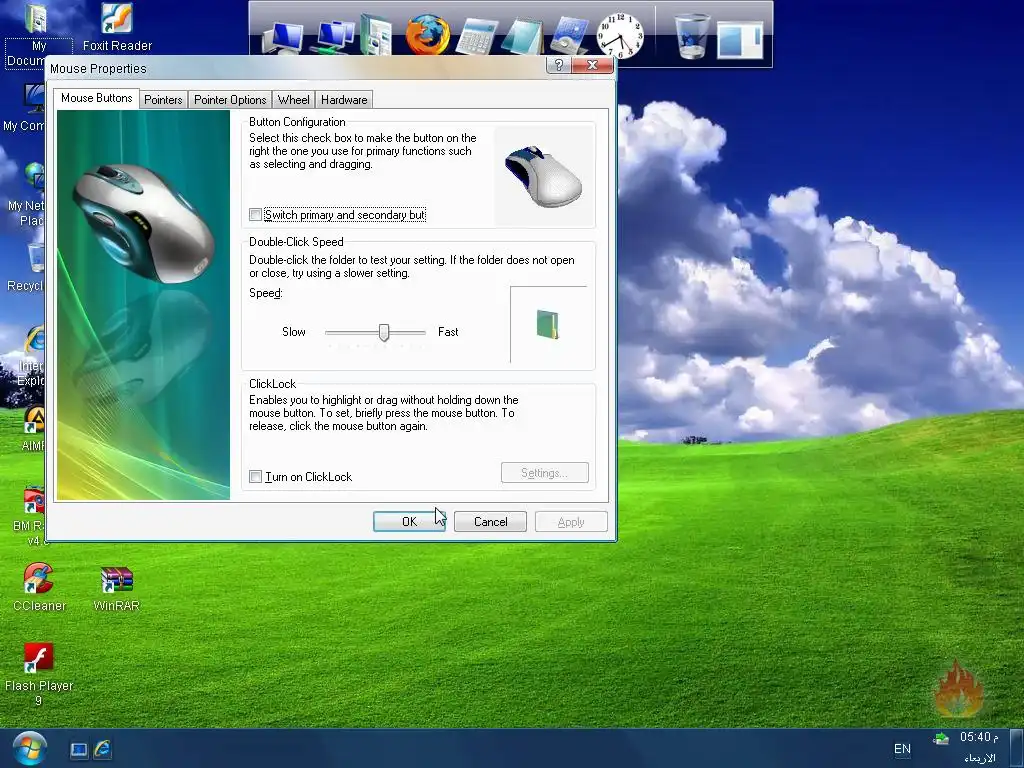The height and width of the screenshot is (768, 1024).
Task: Turn on ClickLock checkbox
Action: (255, 477)
